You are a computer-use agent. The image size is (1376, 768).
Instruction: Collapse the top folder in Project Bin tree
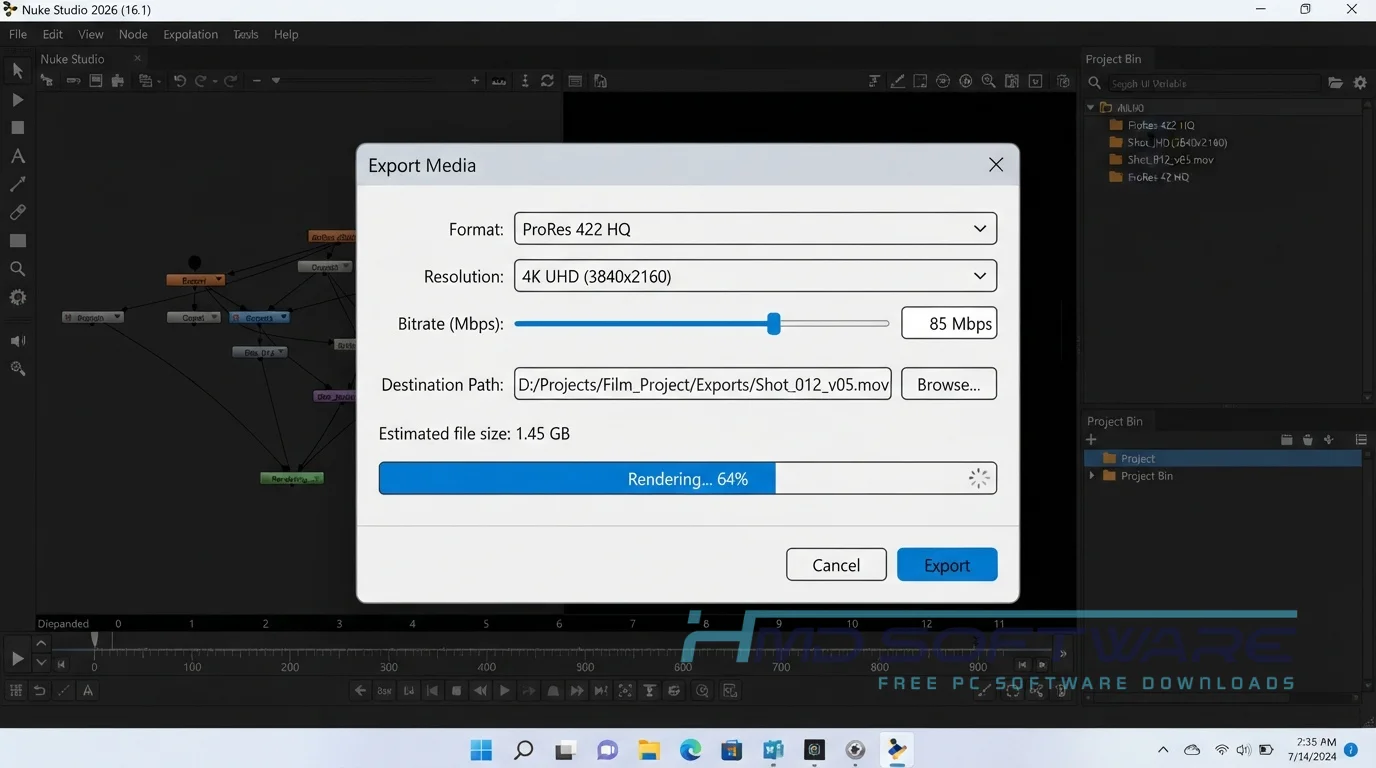coord(1091,107)
